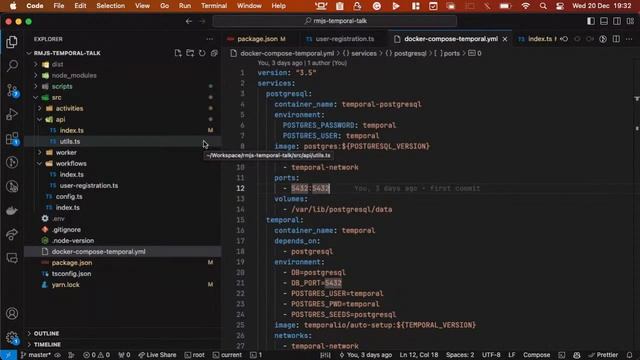Click the command center search field
The image size is (640, 360).
335,21
